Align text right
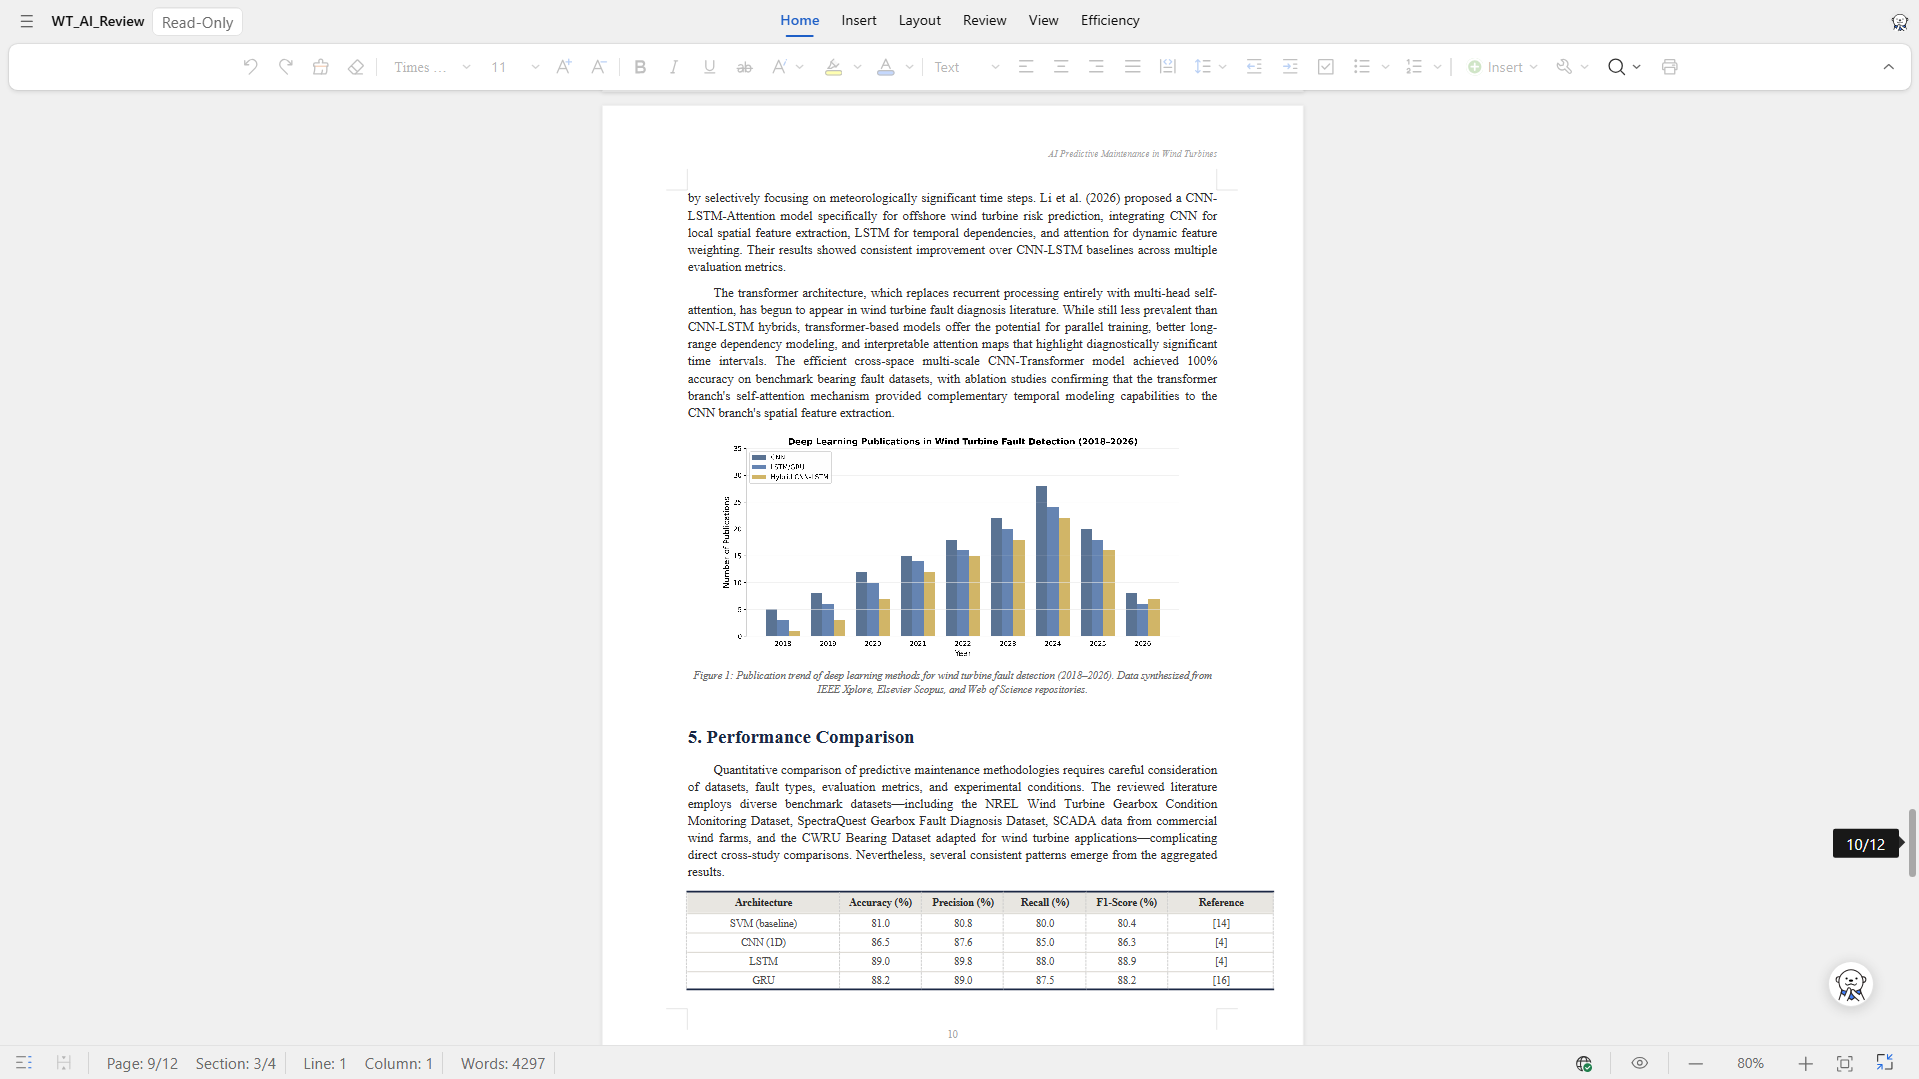 (x=1096, y=67)
